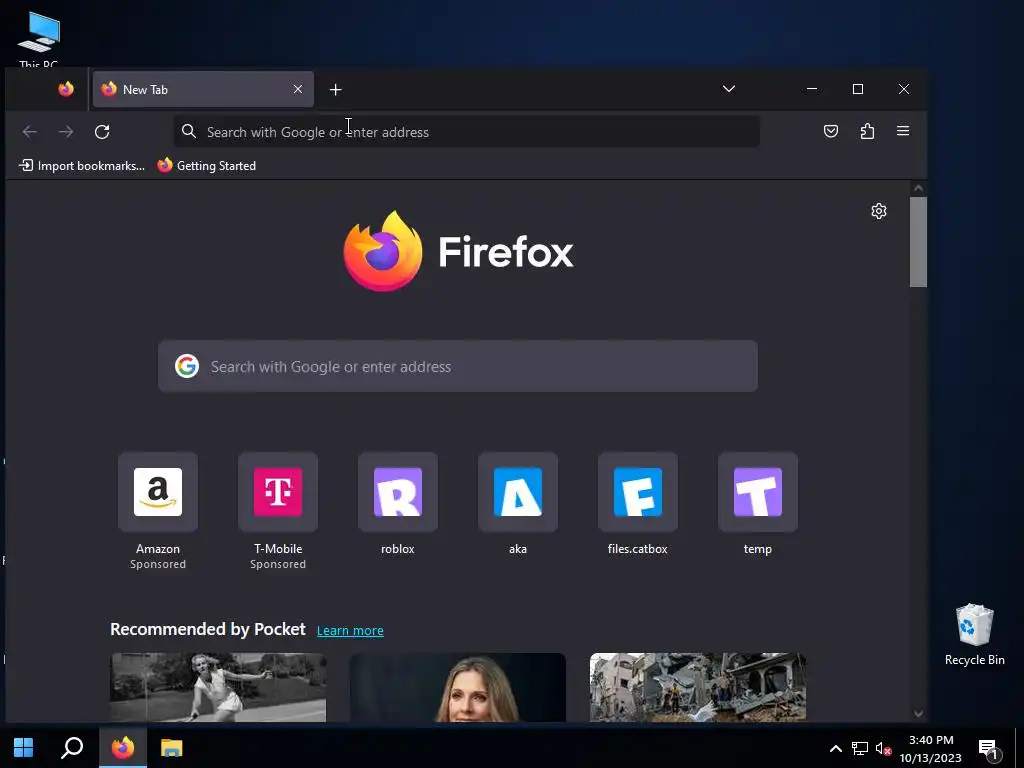Click the page scrollbar up arrow
1024x768 pixels.
[918, 188]
